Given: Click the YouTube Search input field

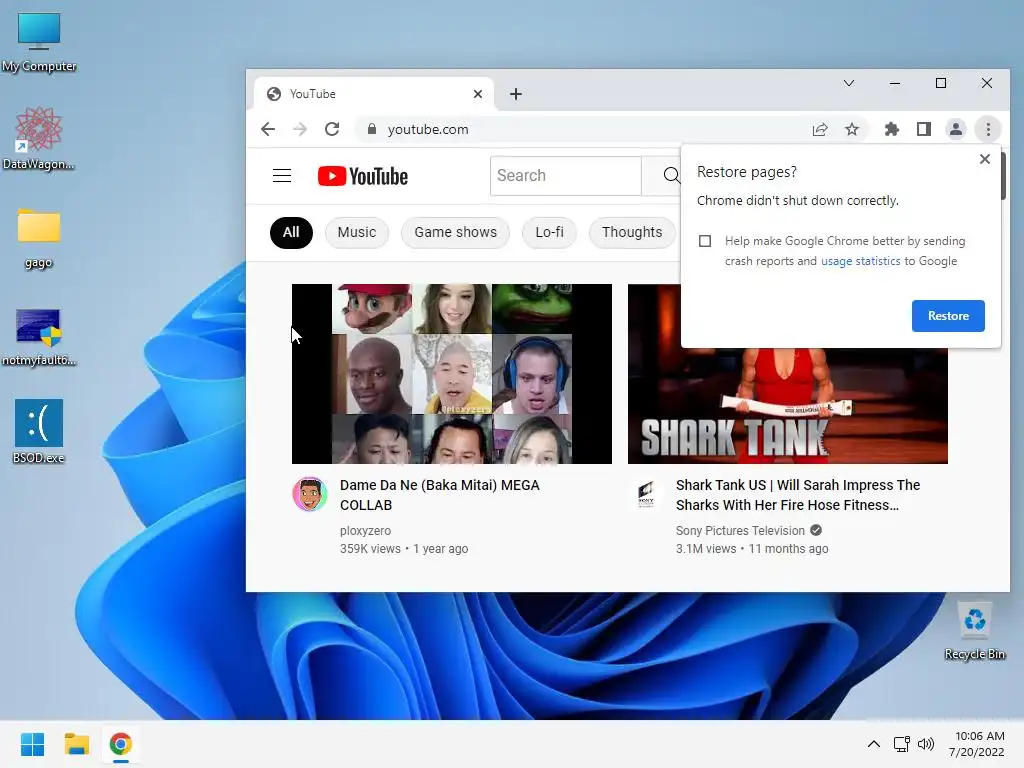Looking at the screenshot, I should pyautogui.click(x=566, y=176).
